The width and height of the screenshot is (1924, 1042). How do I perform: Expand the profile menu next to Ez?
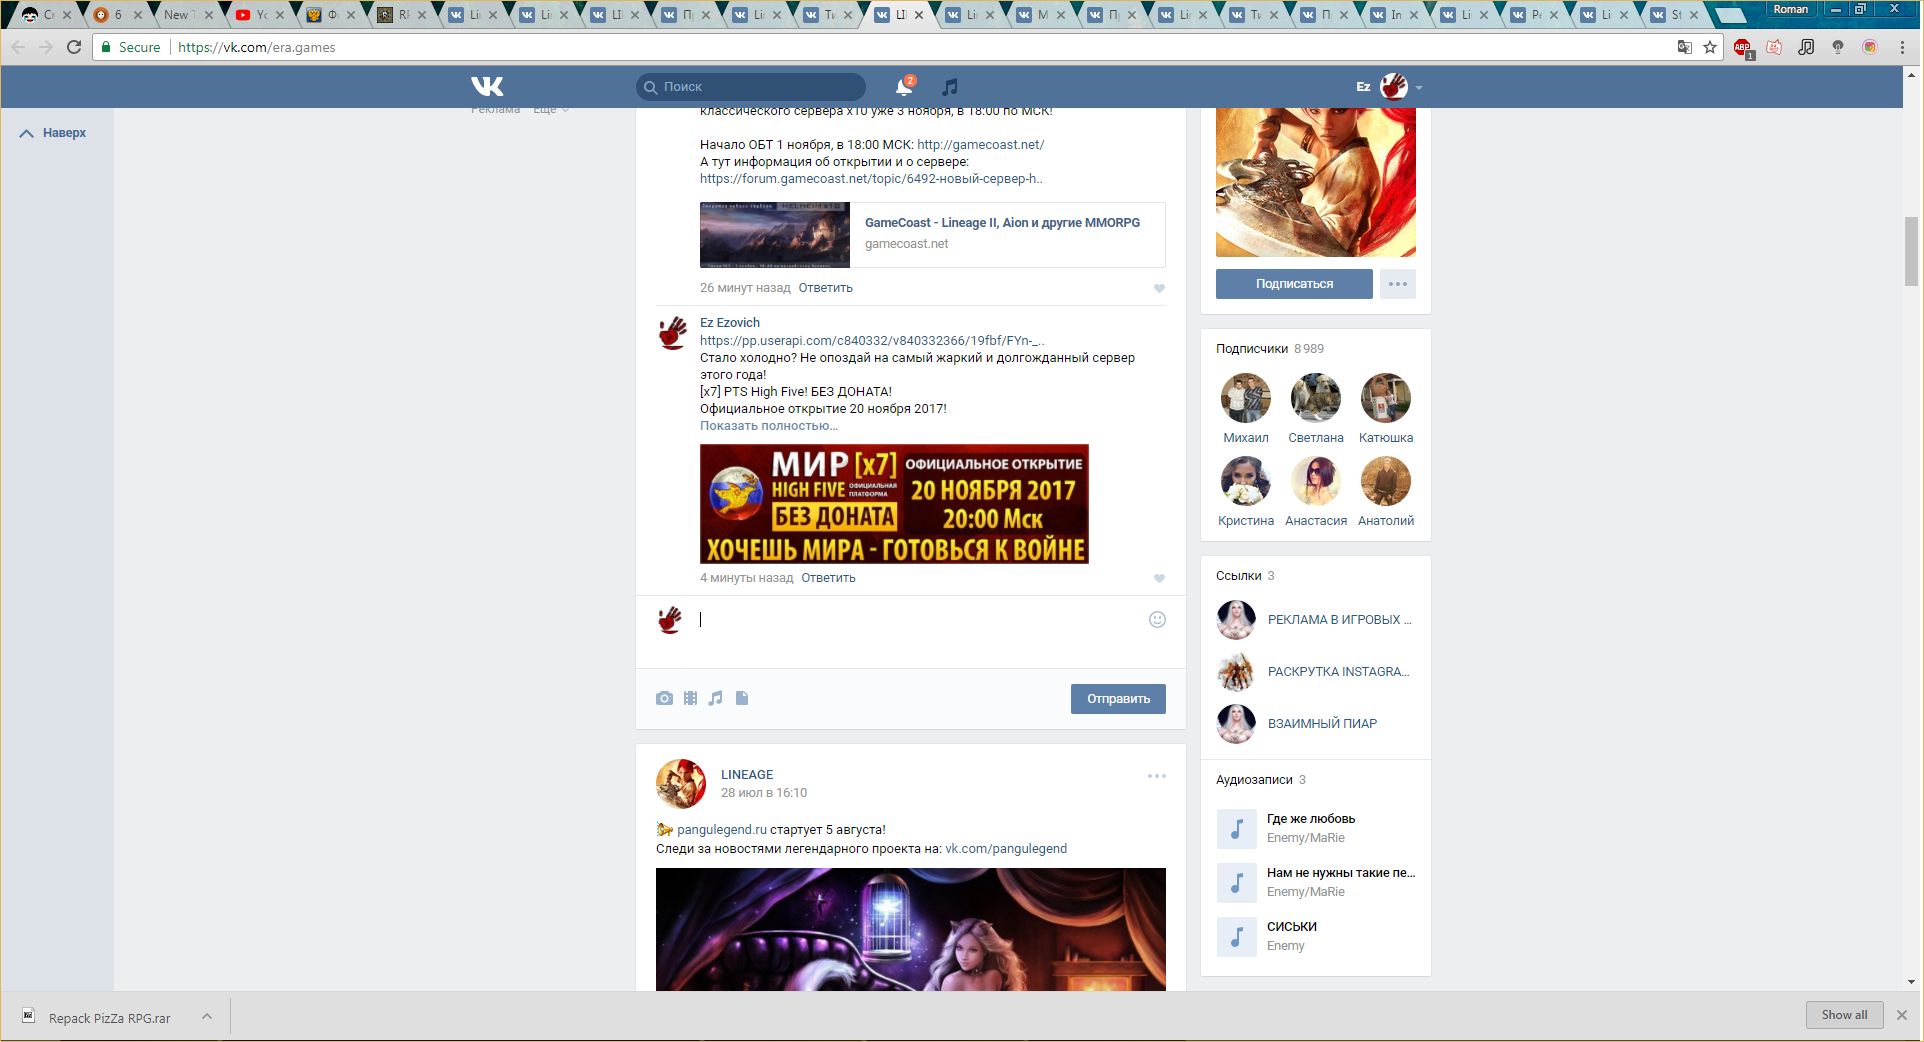tap(1418, 88)
